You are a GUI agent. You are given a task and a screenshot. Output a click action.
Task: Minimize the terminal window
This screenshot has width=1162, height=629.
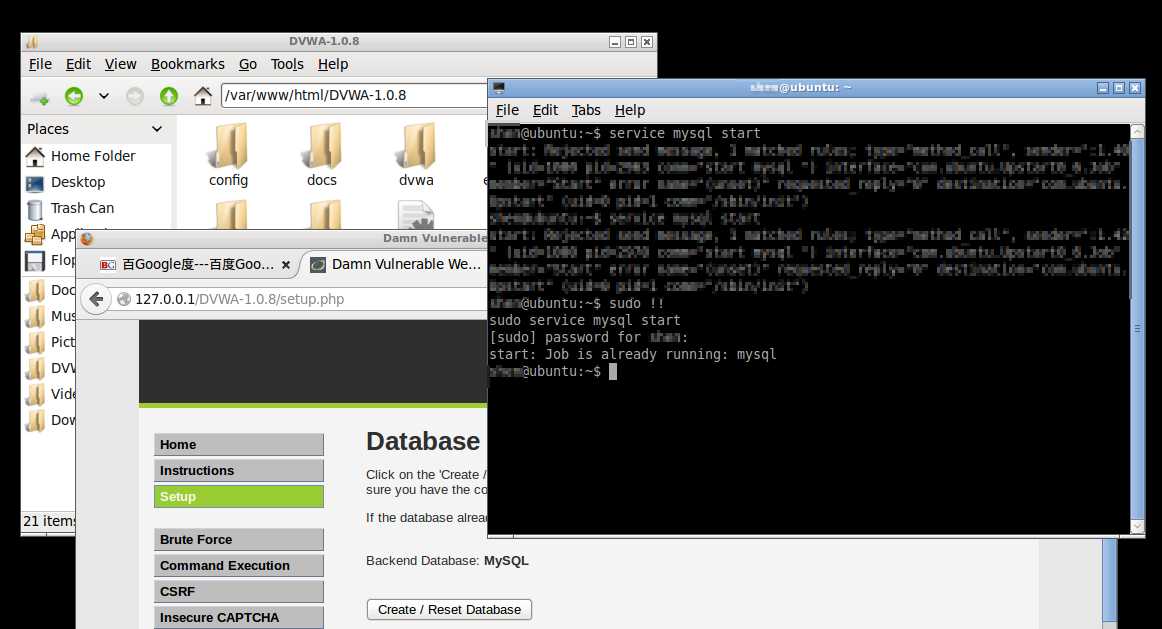1103,88
